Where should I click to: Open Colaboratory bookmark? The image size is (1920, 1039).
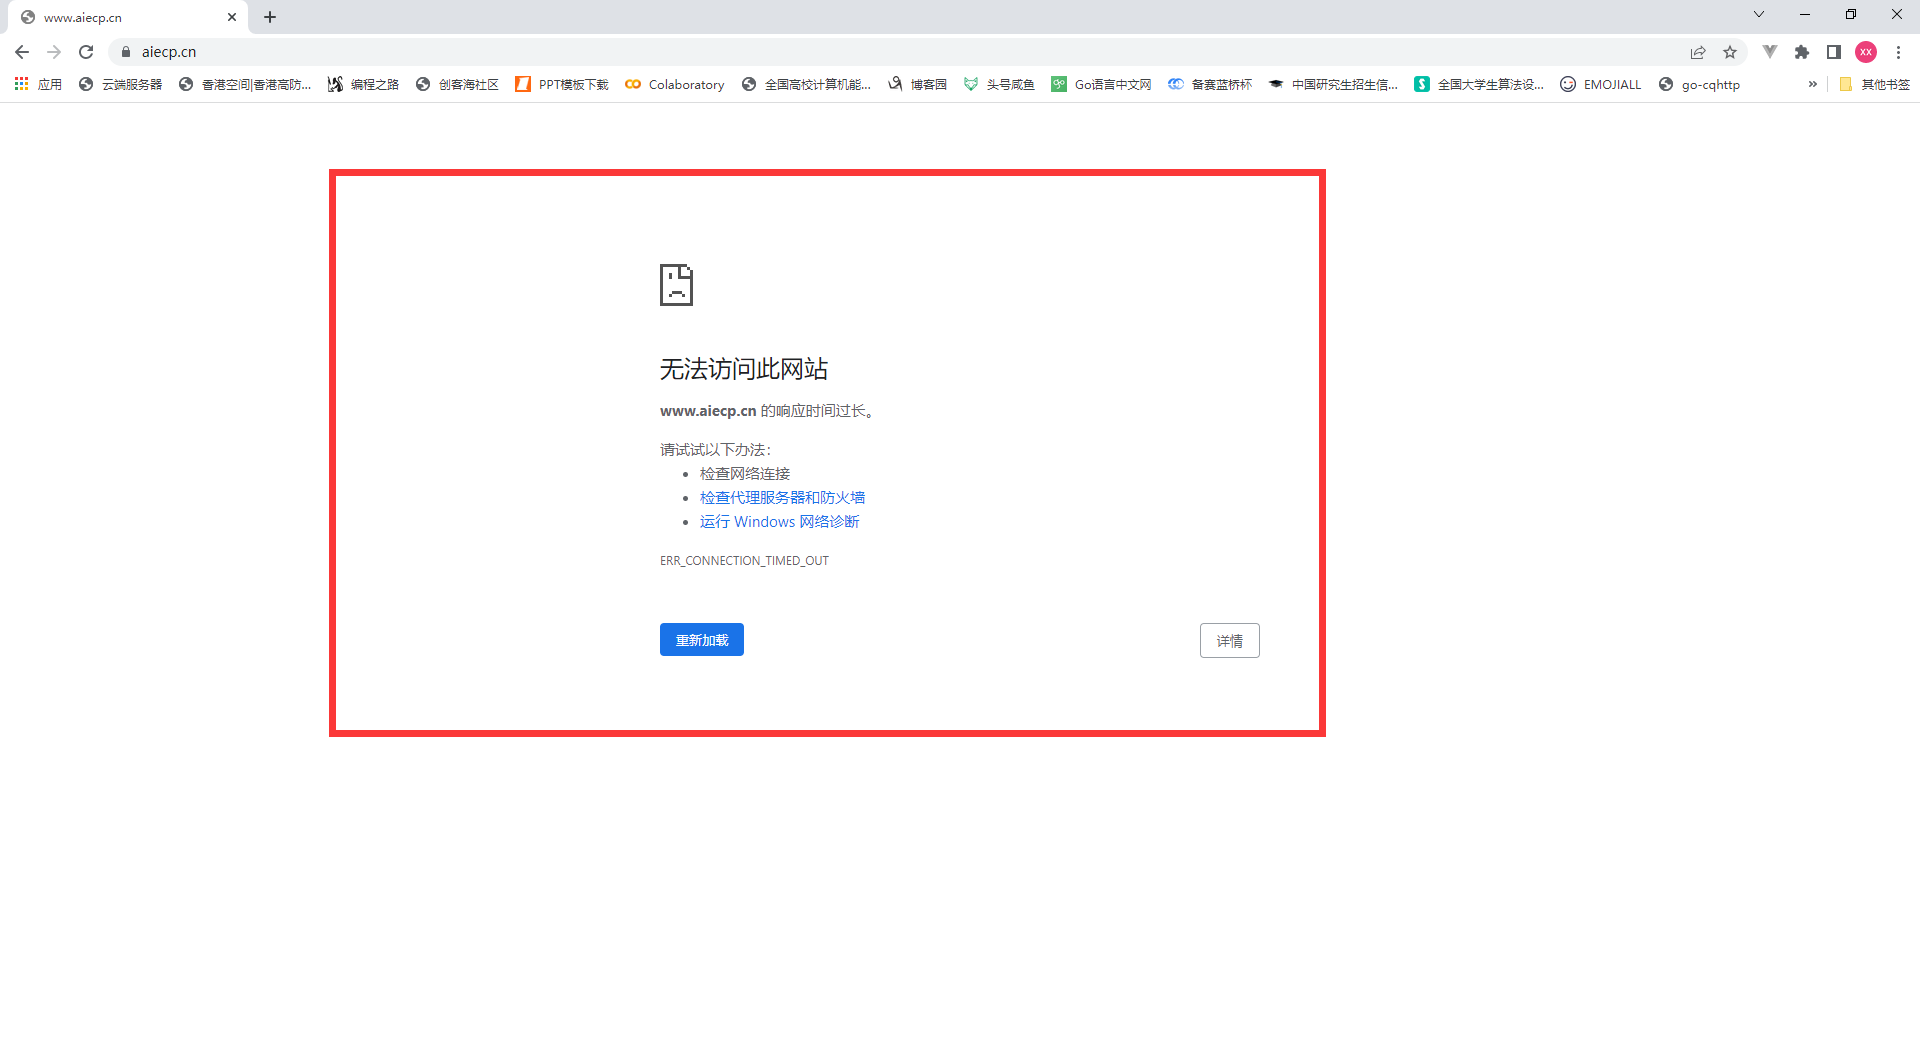coord(675,84)
